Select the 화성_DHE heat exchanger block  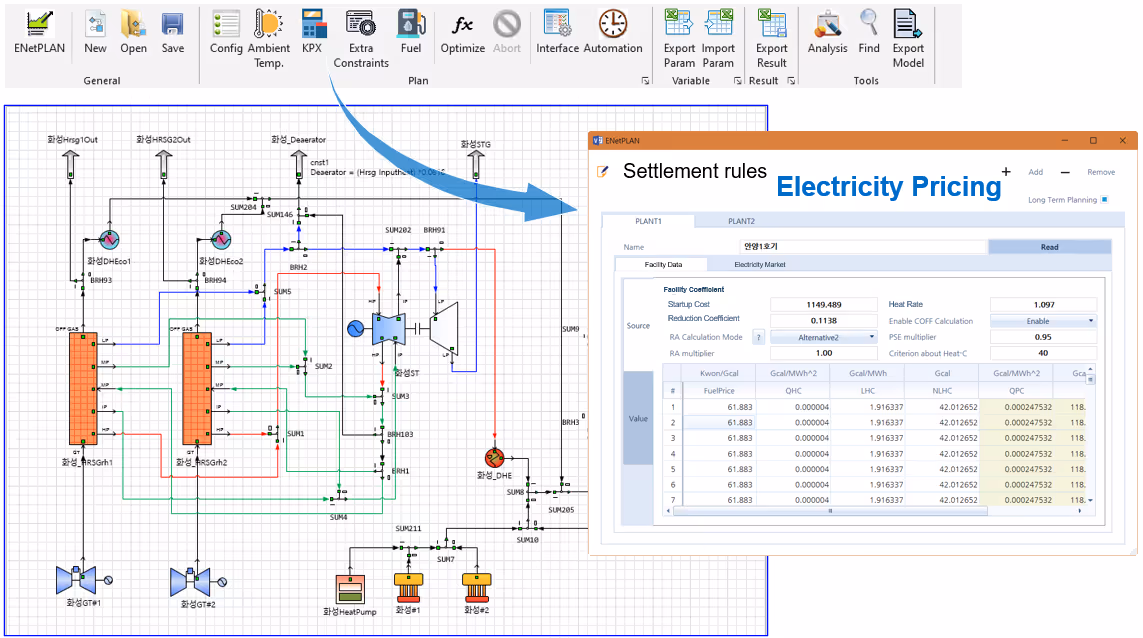494,458
